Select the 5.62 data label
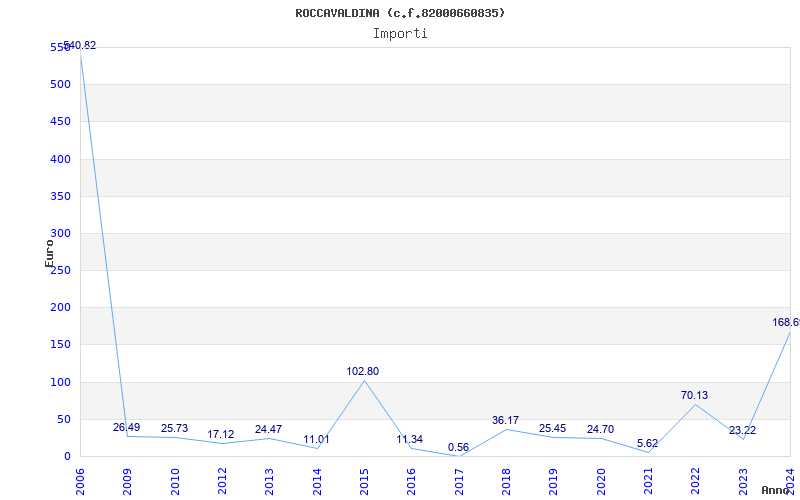This screenshot has height=500, width=800. point(647,444)
